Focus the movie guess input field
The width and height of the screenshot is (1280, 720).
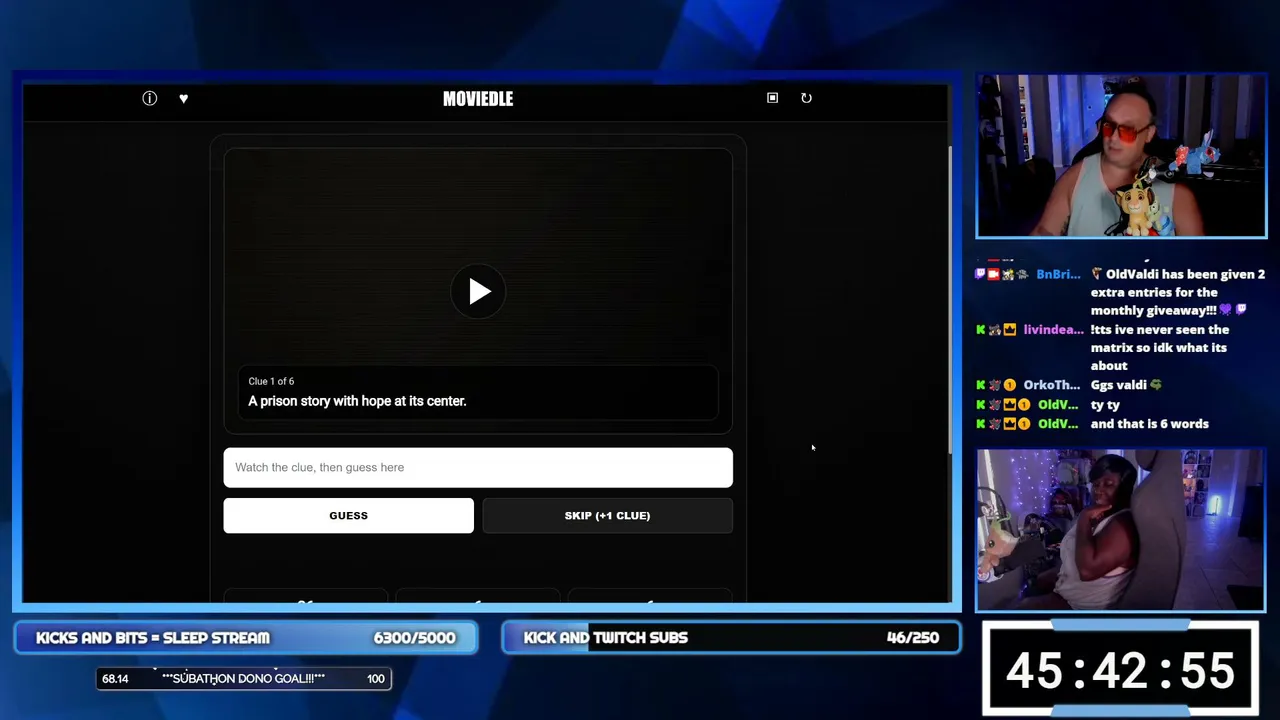478,467
